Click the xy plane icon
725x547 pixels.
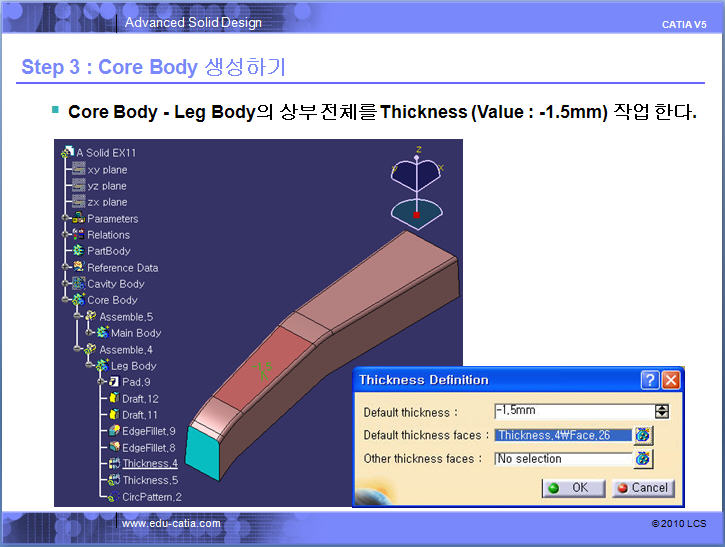point(78,169)
